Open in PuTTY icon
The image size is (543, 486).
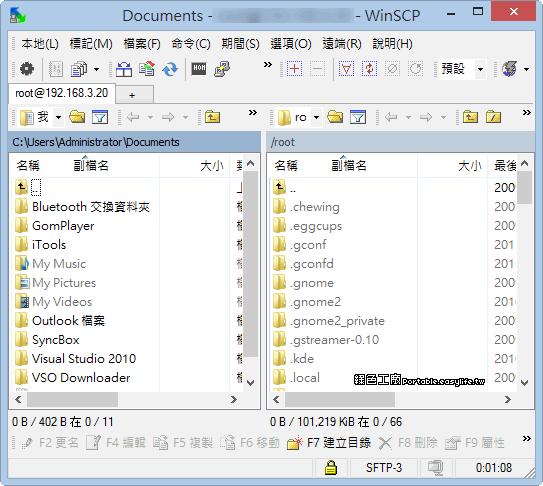click(222, 69)
